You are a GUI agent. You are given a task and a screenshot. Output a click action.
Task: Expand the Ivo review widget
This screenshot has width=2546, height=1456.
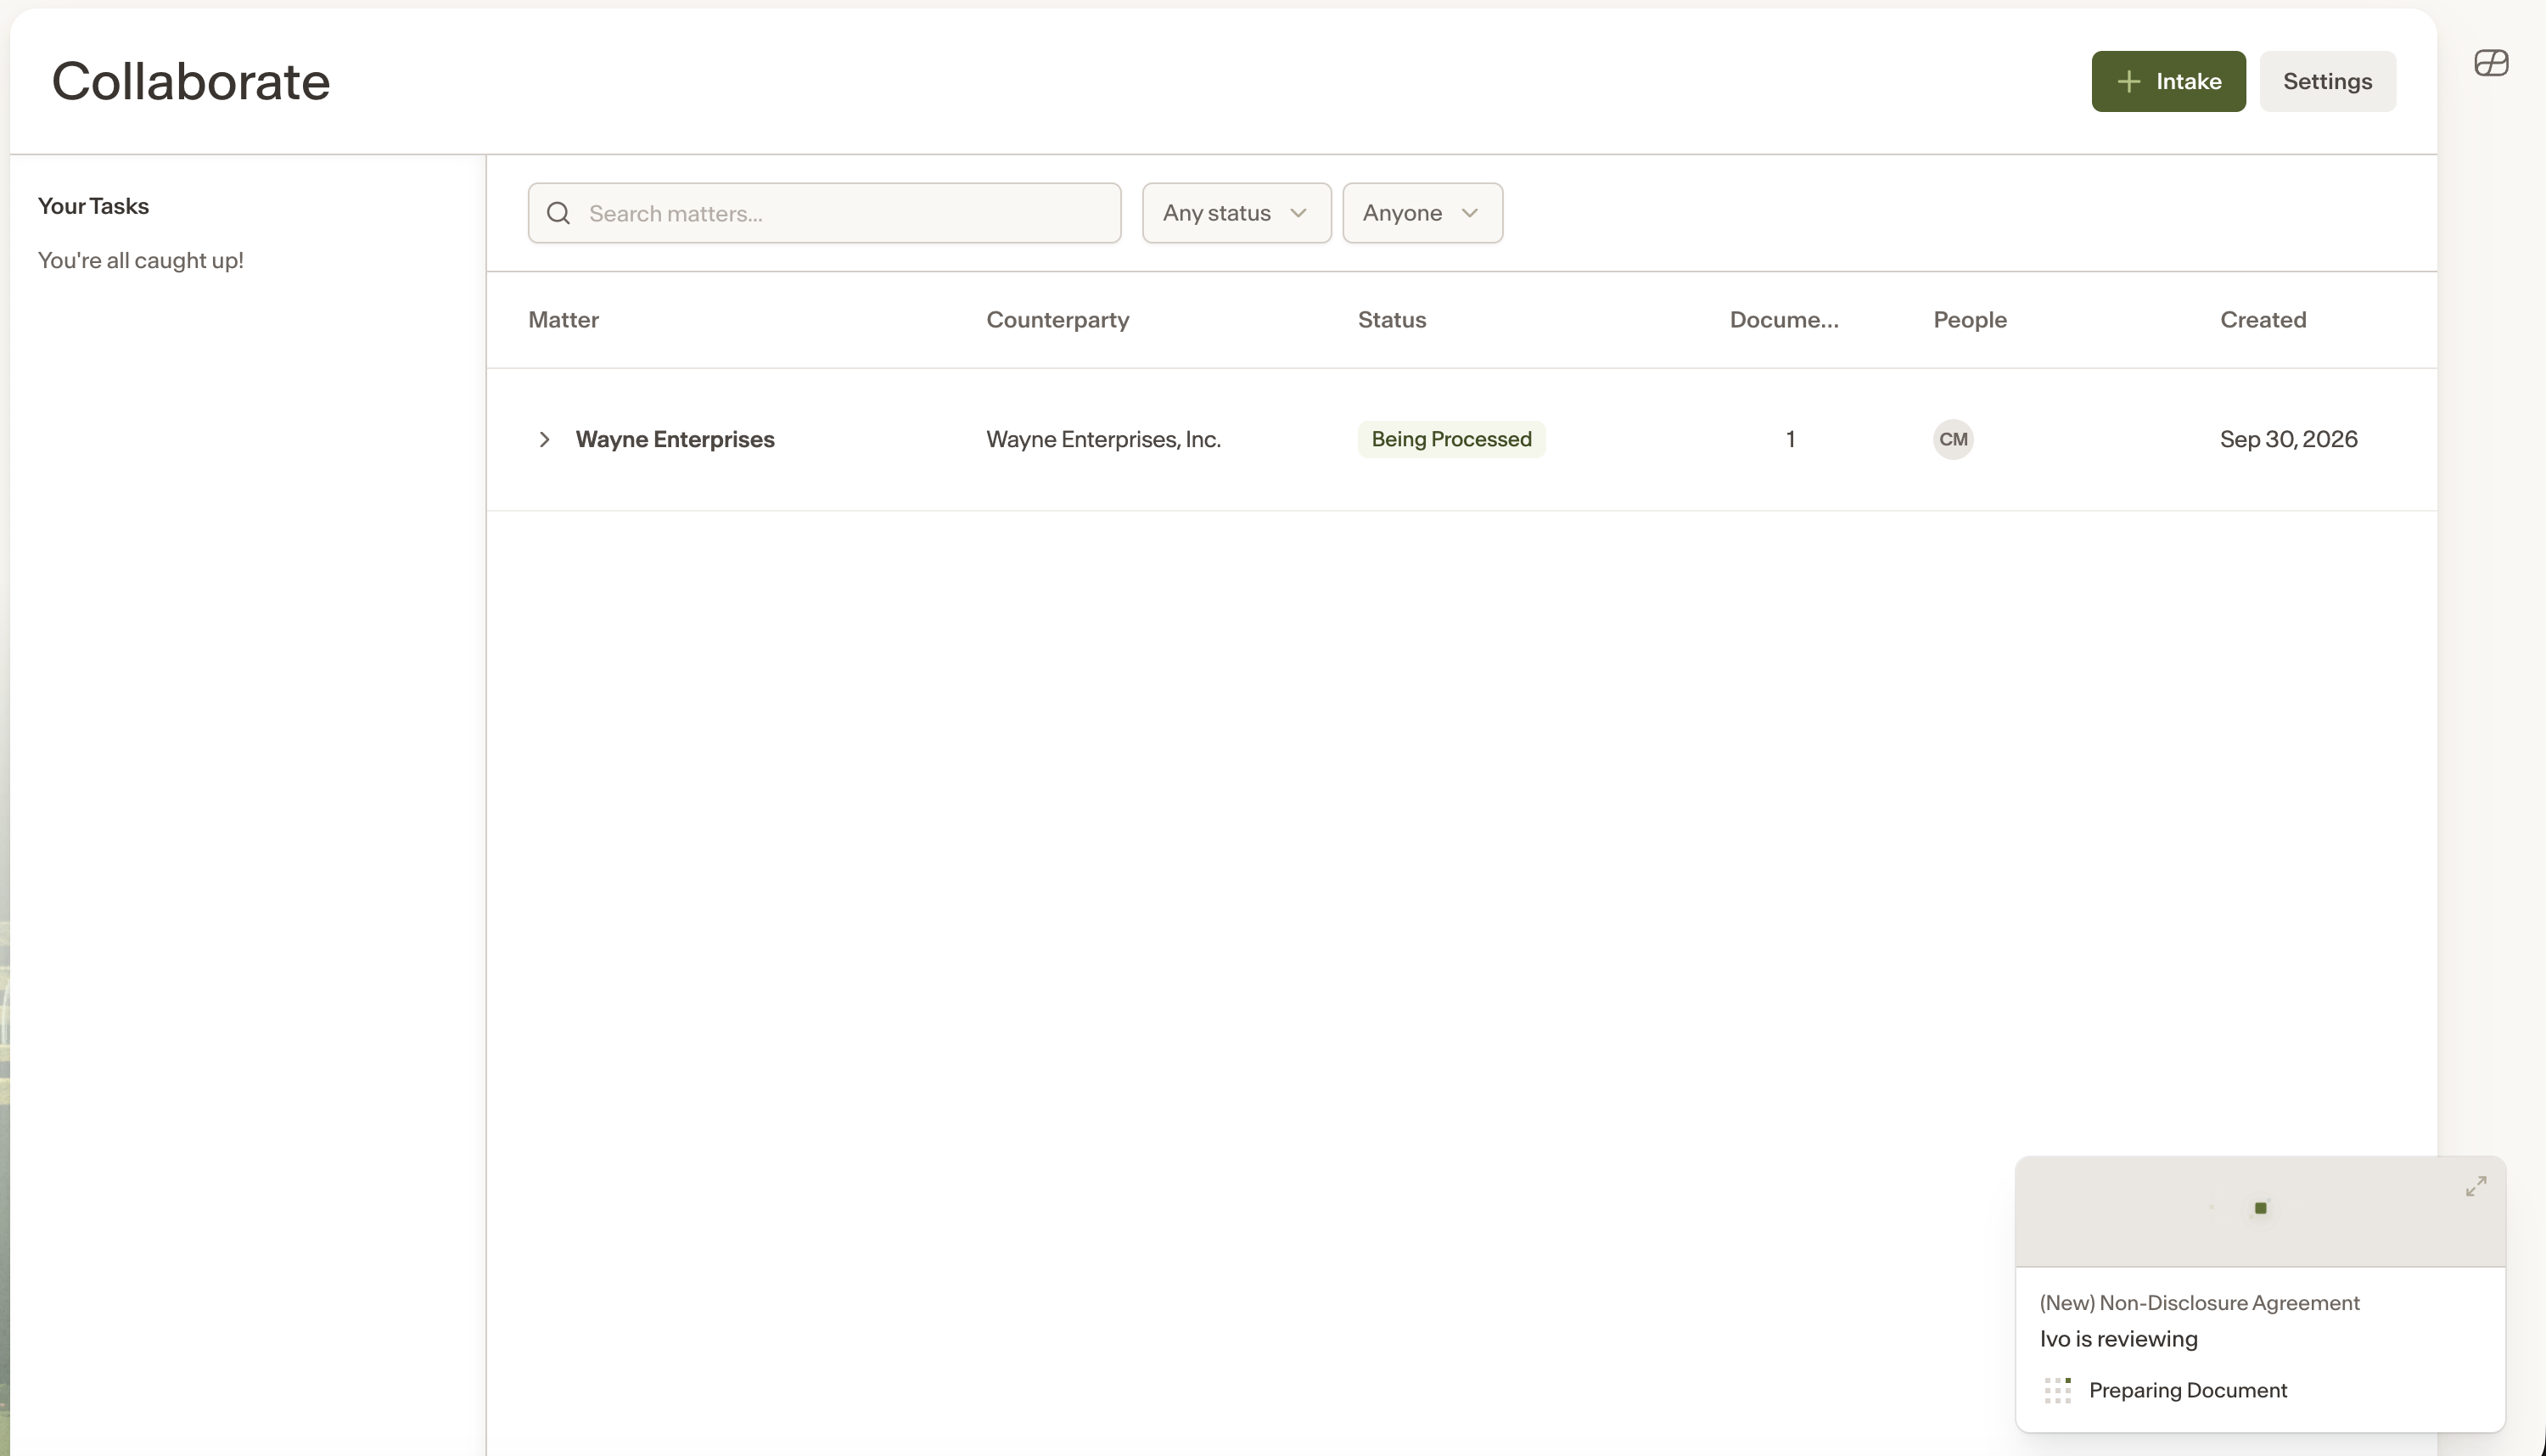(2476, 1186)
